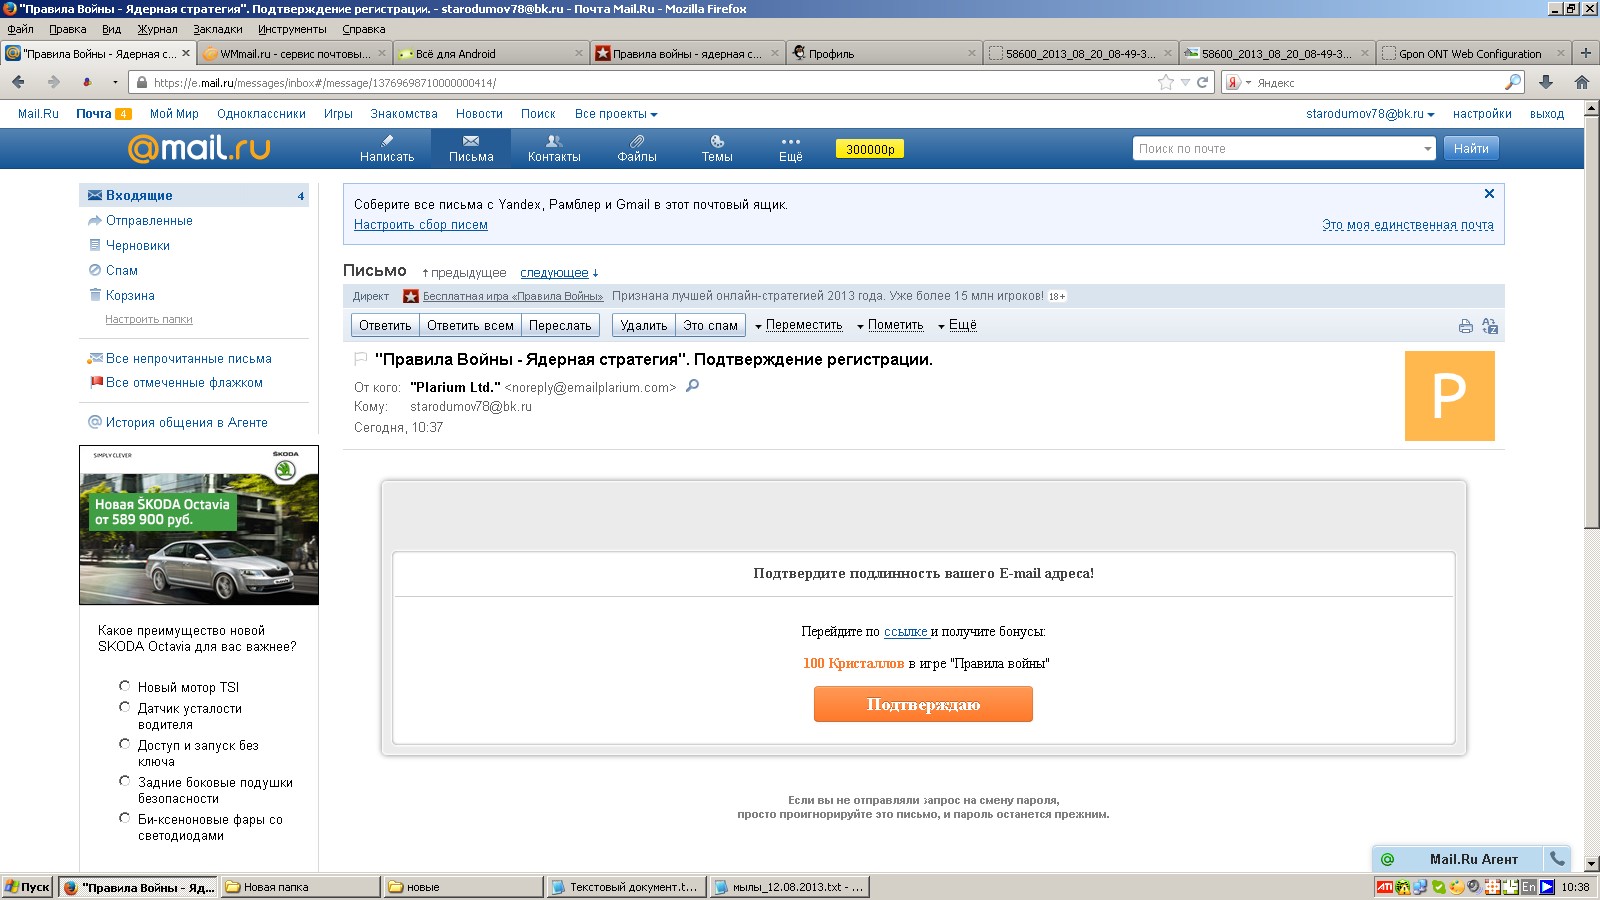
Task: Click the En language indicator in the tray
Action: [1528, 887]
